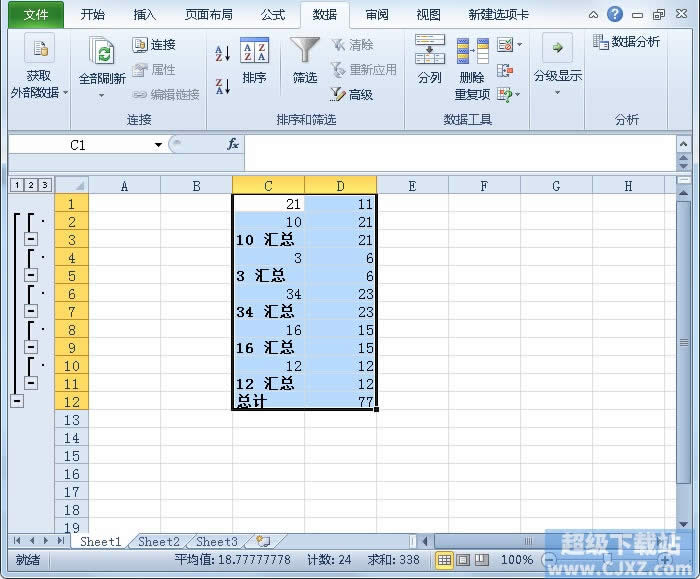Switch to Normal view icon
Viewport: 700px width, 579px height.
point(444,560)
